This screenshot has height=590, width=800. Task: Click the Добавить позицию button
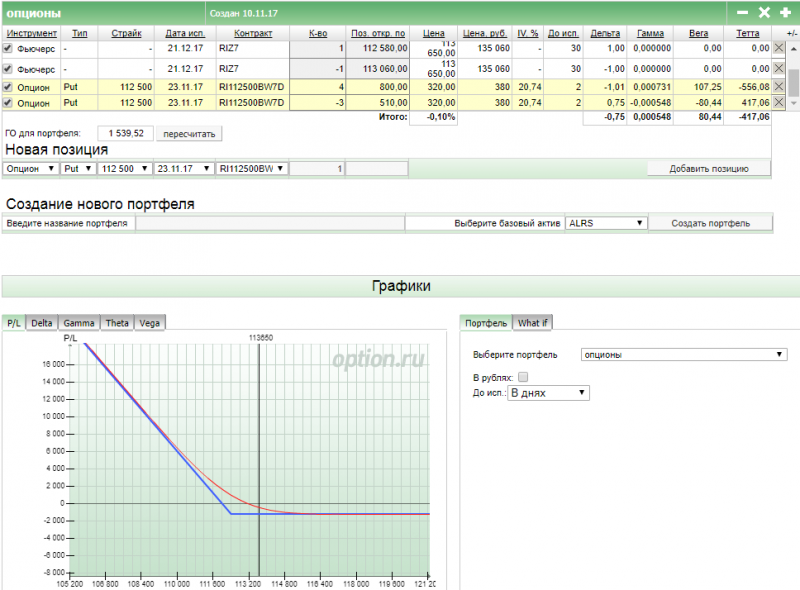[x=709, y=169]
